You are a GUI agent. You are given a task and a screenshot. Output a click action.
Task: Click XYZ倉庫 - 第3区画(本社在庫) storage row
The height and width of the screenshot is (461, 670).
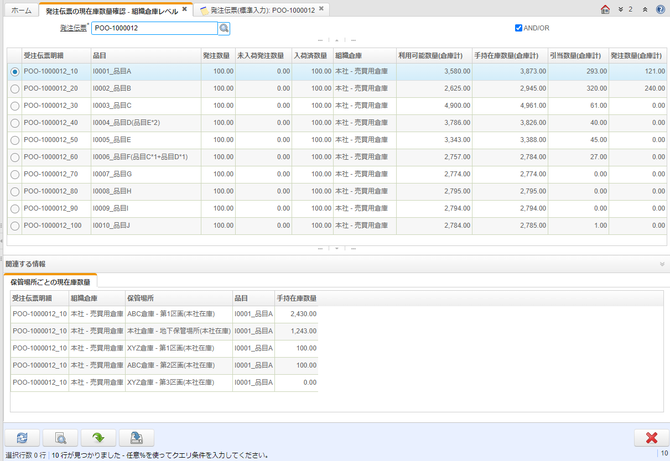pyautogui.click(x=164, y=382)
